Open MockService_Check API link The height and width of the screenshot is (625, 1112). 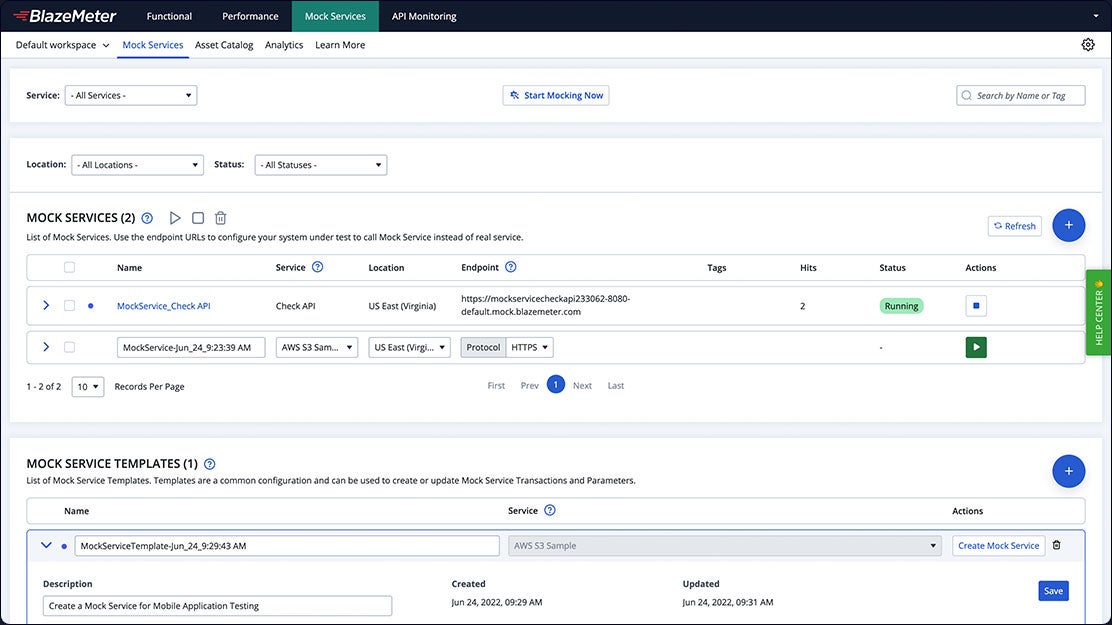point(163,306)
